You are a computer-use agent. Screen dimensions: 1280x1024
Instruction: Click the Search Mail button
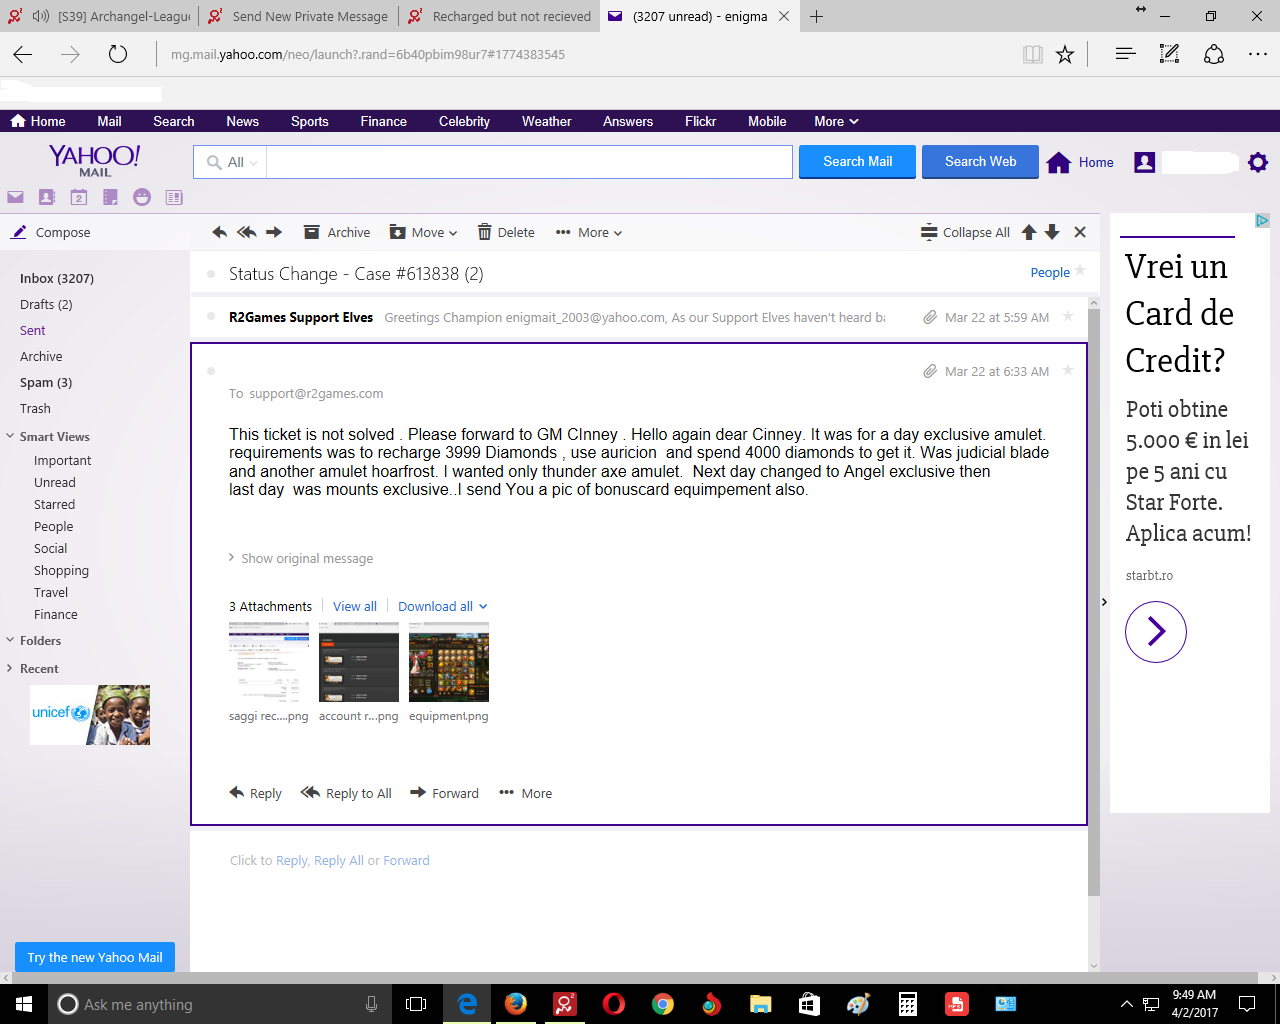tap(857, 161)
